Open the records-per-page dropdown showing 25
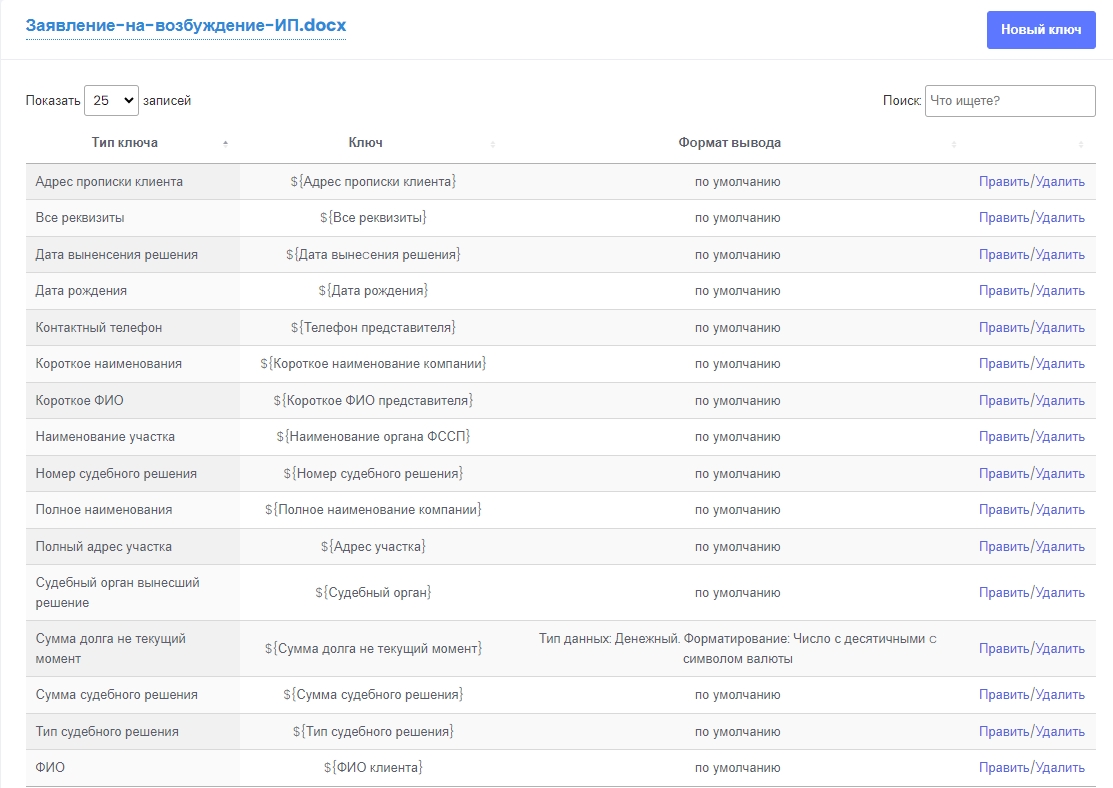 click(x=111, y=100)
